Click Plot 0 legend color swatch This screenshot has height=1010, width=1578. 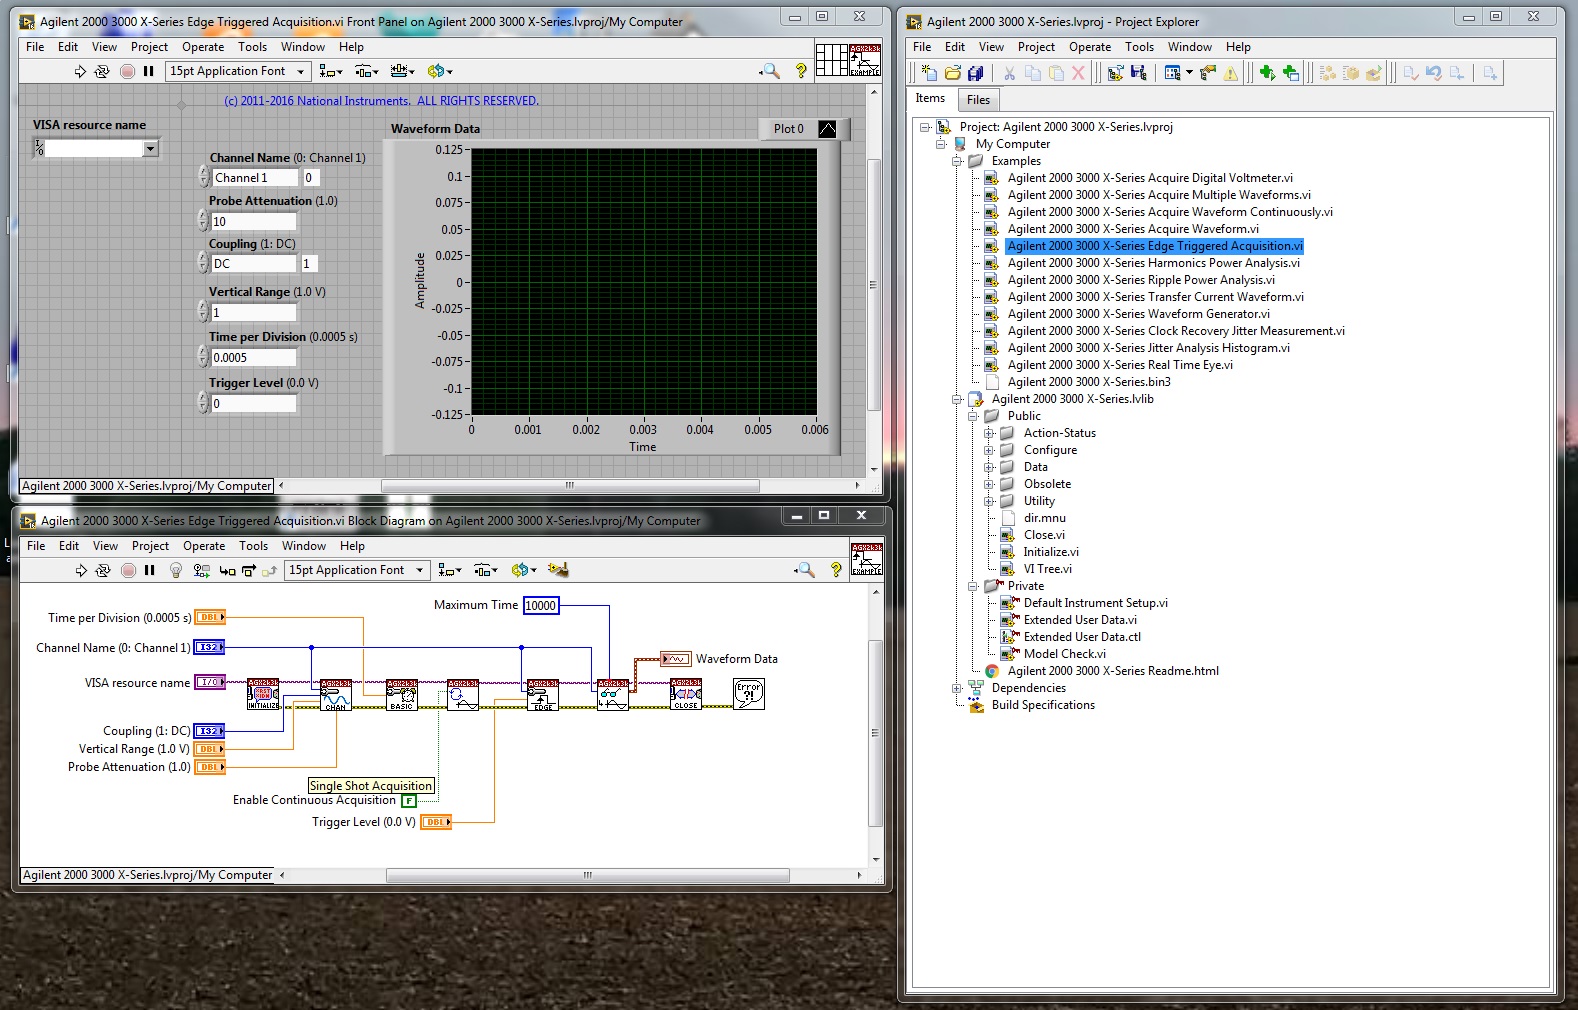click(x=827, y=129)
